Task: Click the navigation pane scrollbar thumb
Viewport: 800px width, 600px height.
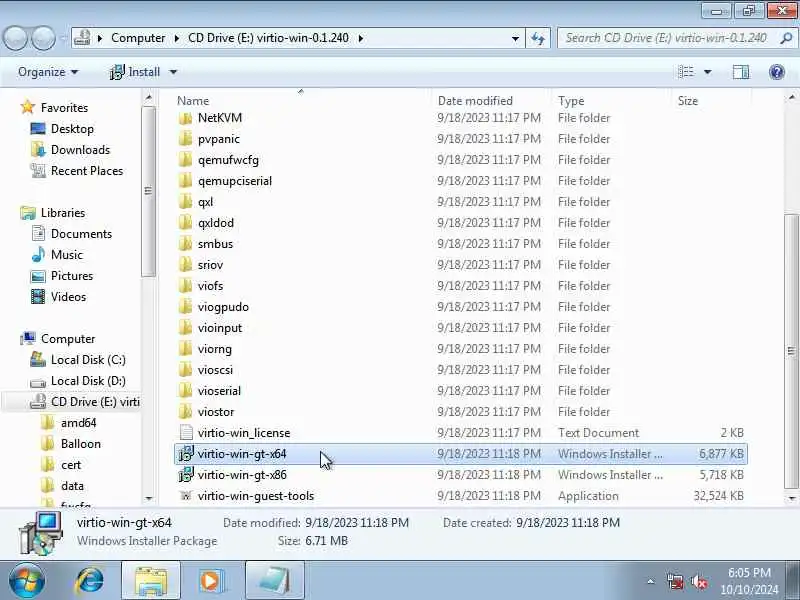Action: point(148,191)
